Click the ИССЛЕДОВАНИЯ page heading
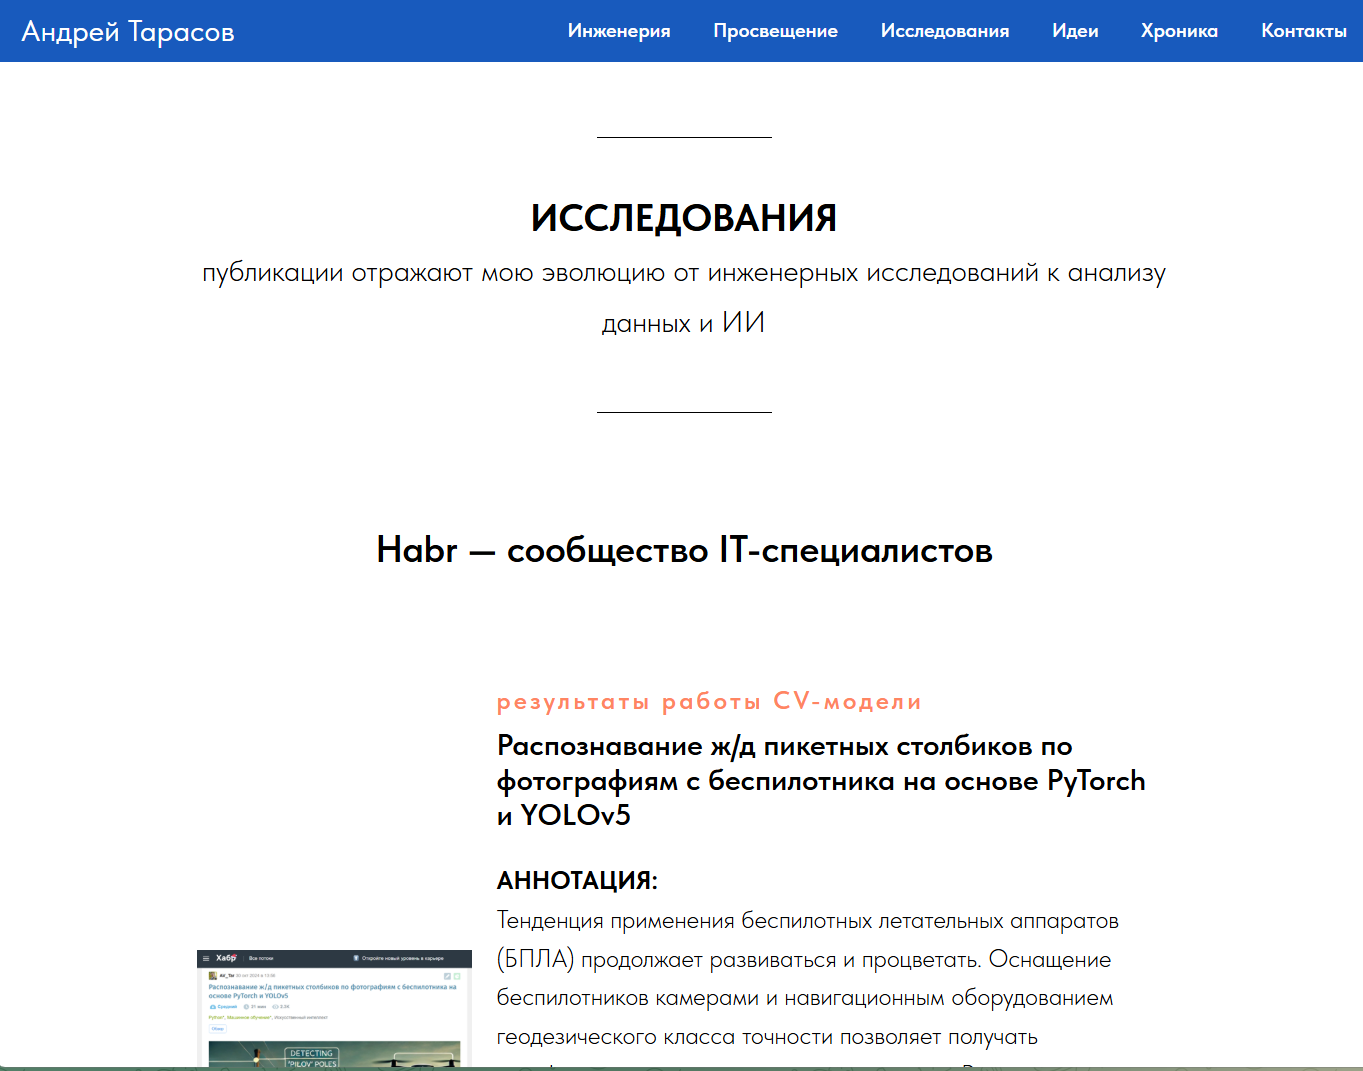 tap(684, 218)
